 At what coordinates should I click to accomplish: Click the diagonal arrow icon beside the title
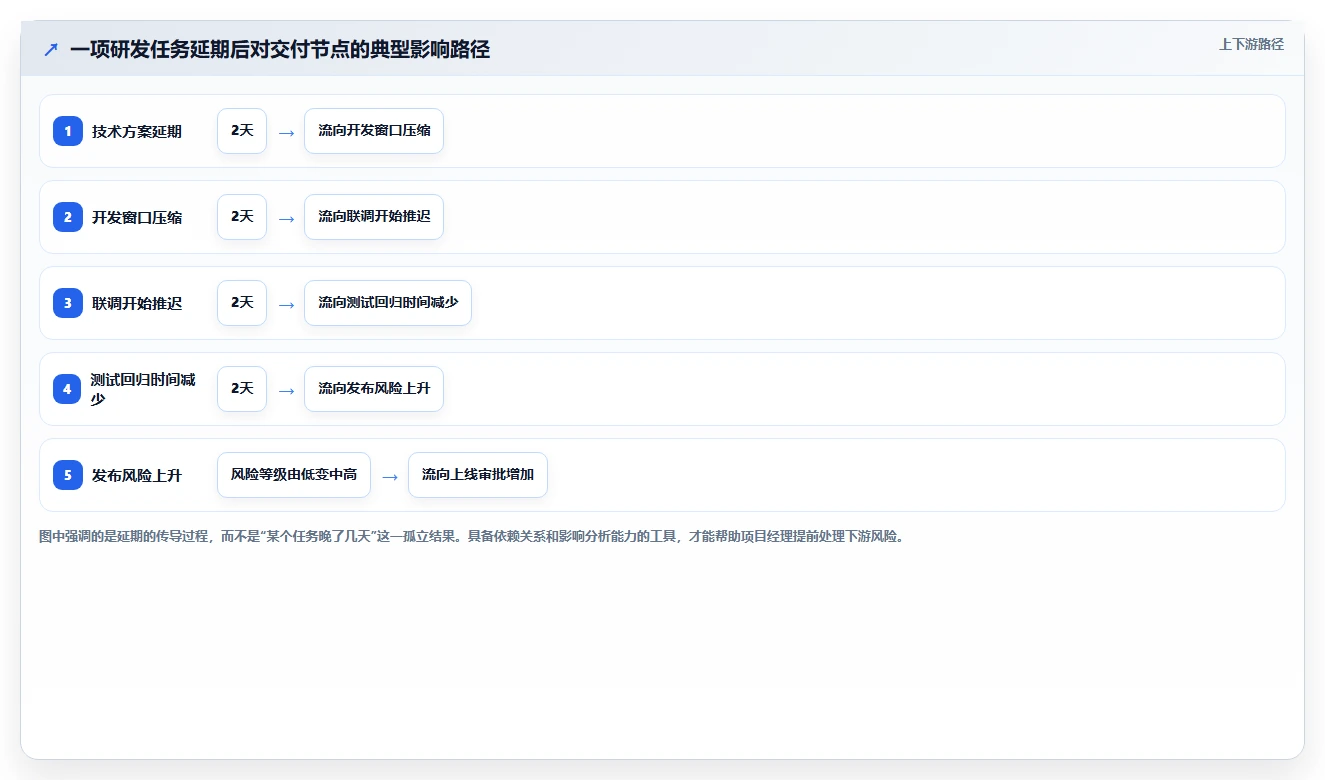[51, 49]
